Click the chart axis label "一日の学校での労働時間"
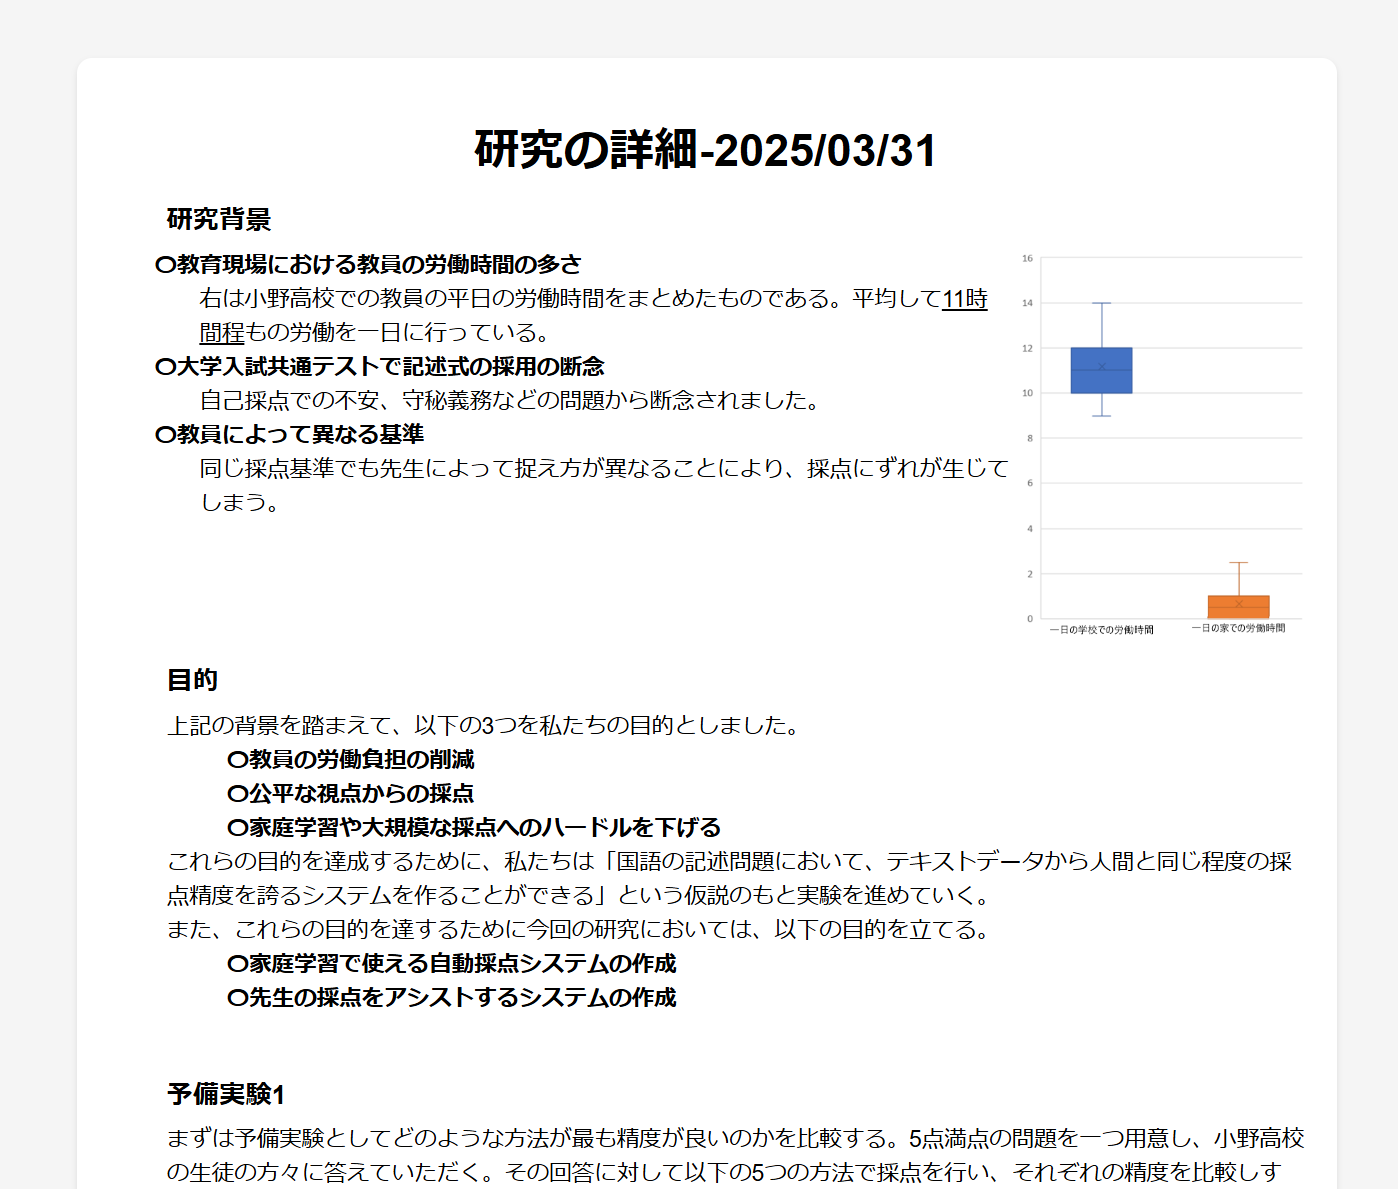The height and width of the screenshot is (1189, 1398). point(1102,627)
